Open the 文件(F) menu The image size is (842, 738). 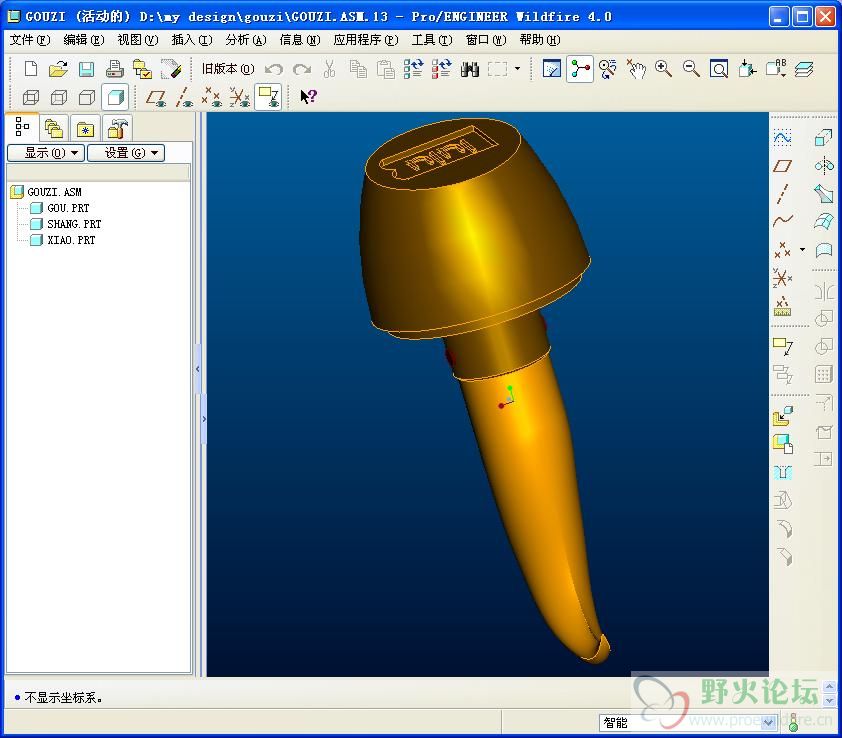click(30, 40)
